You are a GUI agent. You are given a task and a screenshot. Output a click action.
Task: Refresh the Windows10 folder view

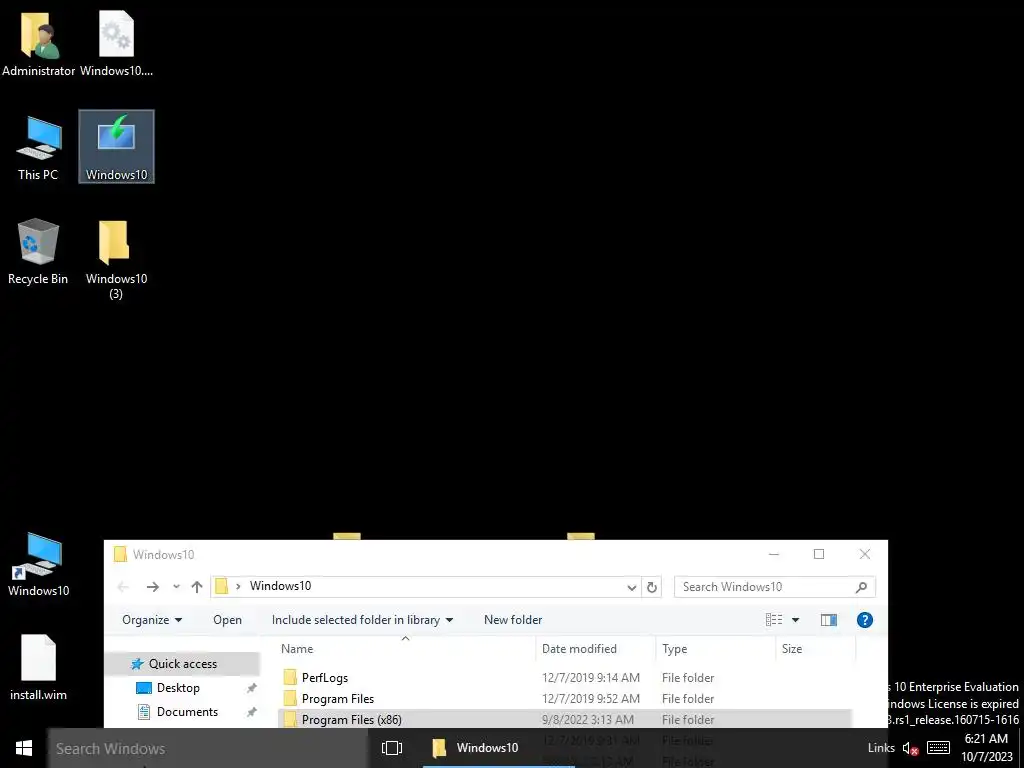[x=651, y=587]
